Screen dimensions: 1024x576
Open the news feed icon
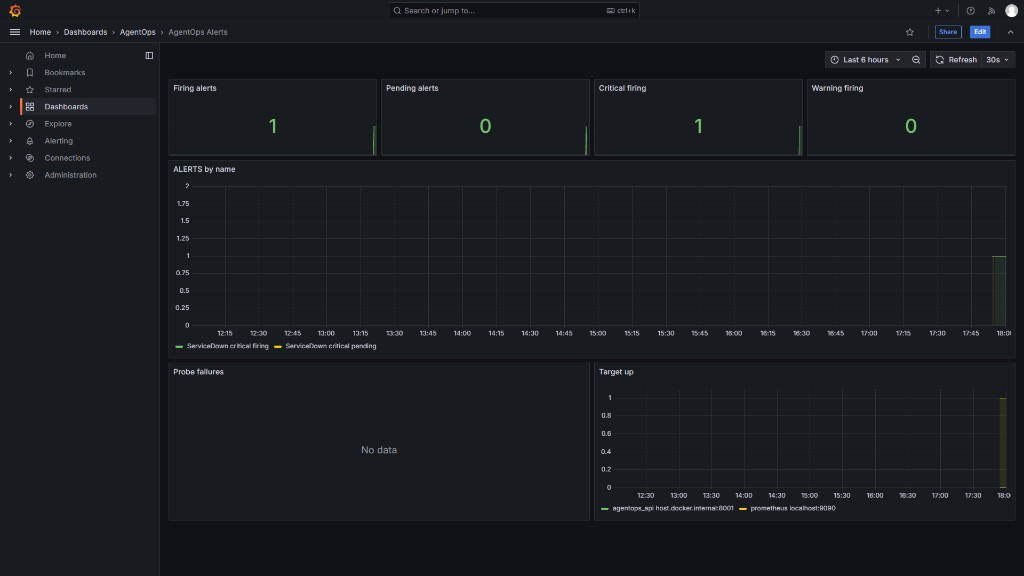991,10
